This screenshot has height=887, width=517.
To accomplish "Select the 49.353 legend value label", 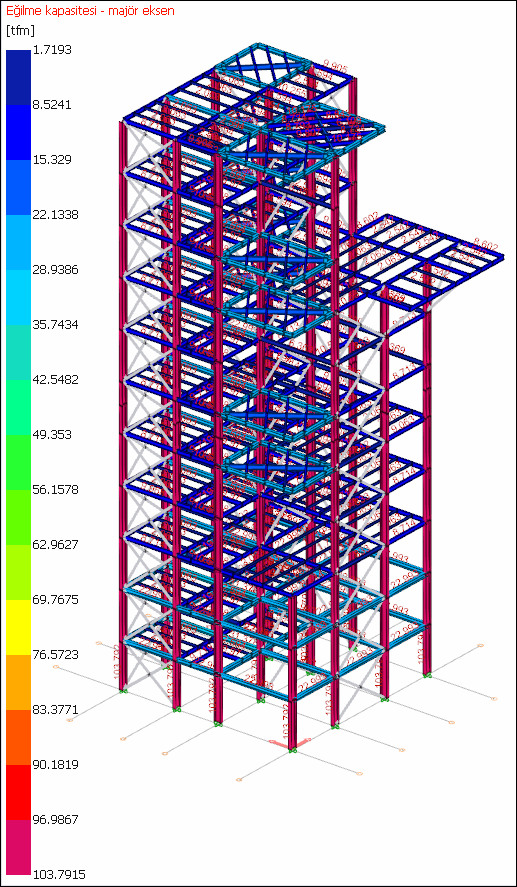I will pos(53,434).
